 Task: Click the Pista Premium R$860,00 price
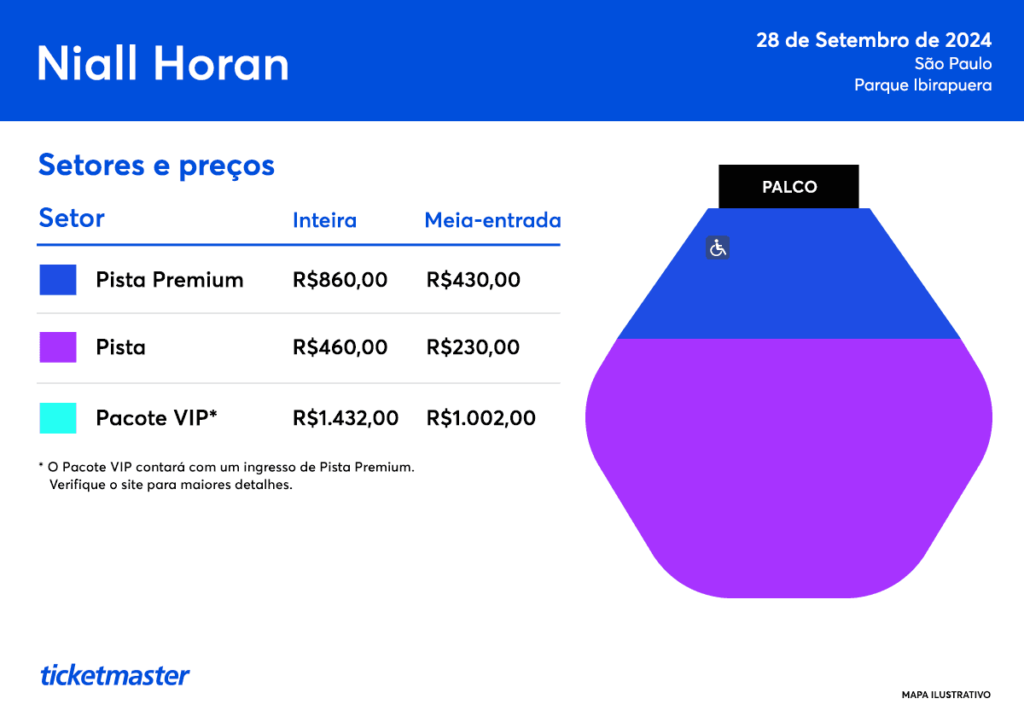[340, 280]
